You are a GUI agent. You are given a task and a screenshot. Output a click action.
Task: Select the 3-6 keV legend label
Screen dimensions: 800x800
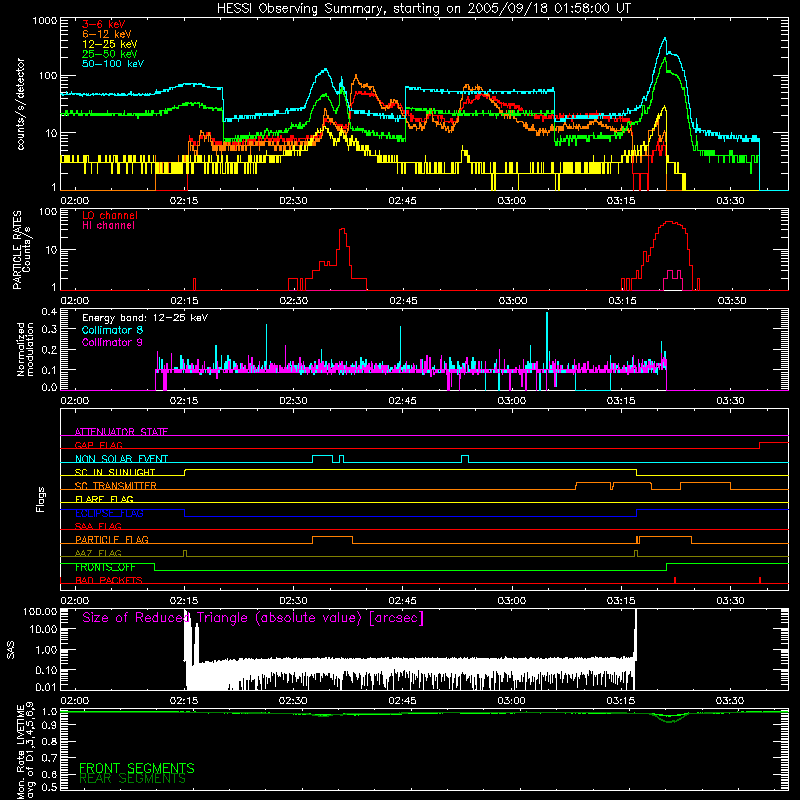point(104,24)
